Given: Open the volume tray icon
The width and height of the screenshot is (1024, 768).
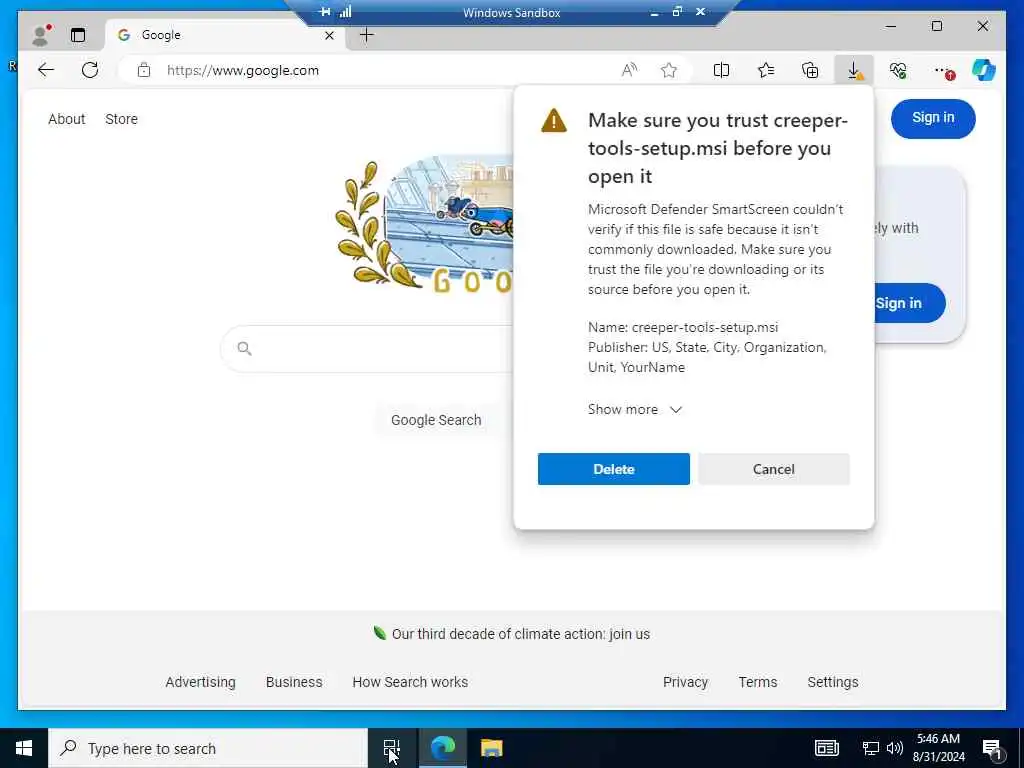Looking at the screenshot, I should pos(895,748).
